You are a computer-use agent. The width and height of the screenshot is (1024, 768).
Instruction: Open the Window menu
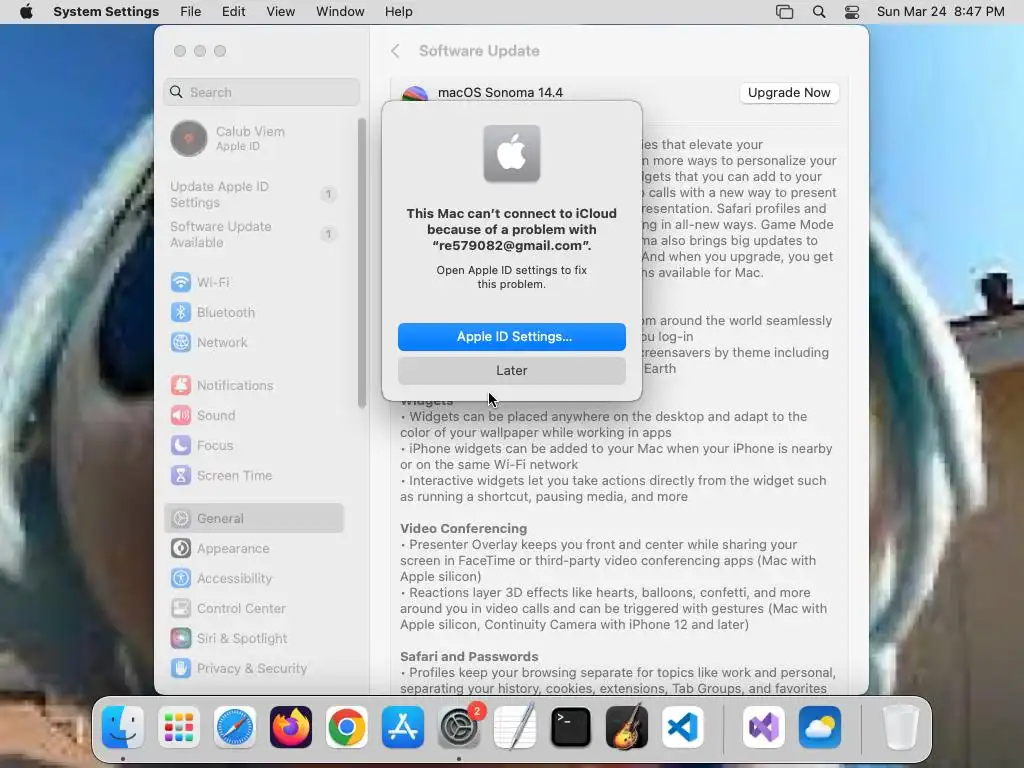[x=340, y=12]
